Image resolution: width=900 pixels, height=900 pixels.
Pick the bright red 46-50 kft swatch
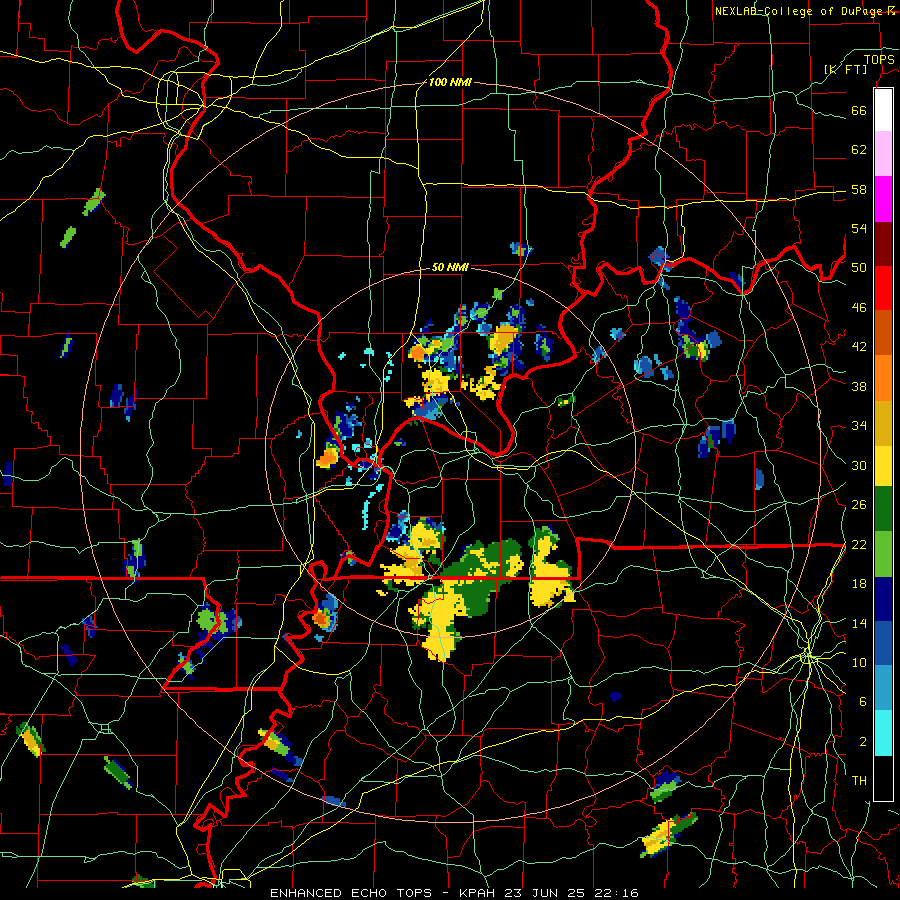point(883,288)
